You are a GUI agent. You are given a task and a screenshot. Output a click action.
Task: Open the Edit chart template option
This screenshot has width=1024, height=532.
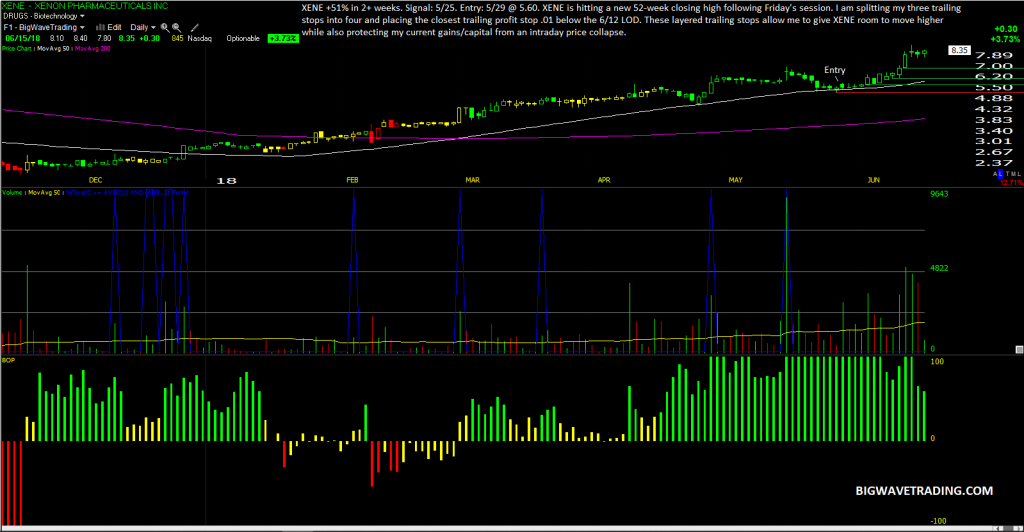[114, 27]
